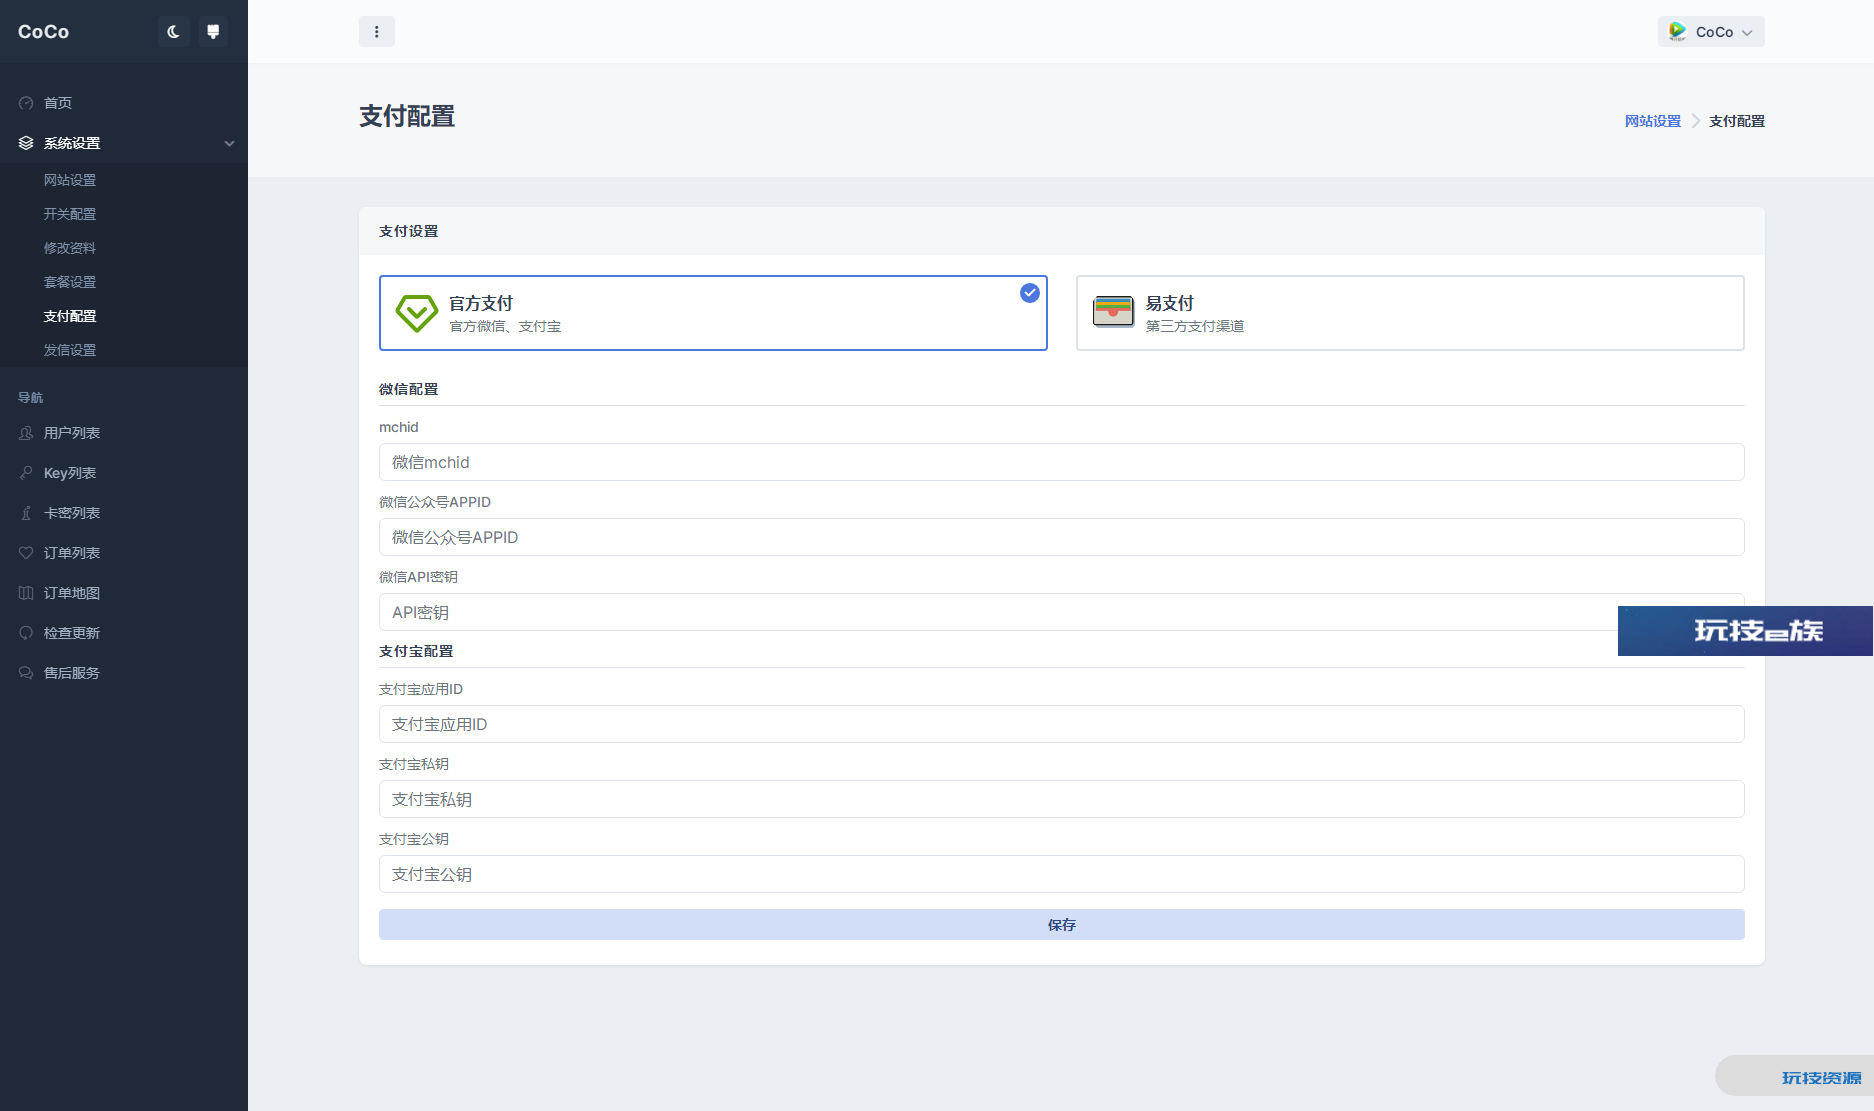Click the 易支付 wallet icon

click(x=1113, y=312)
